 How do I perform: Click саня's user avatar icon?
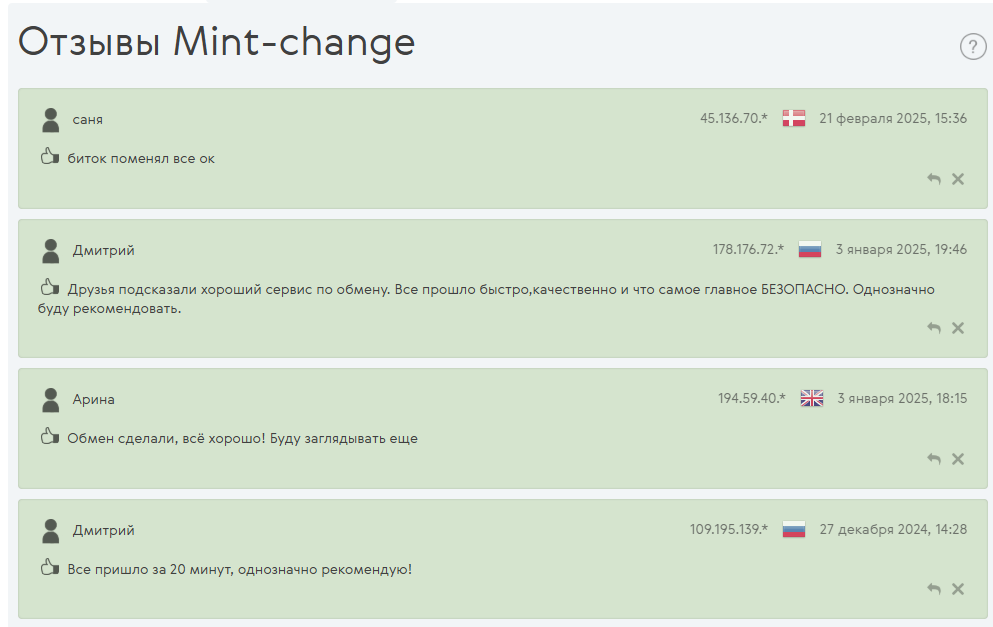[51, 120]
